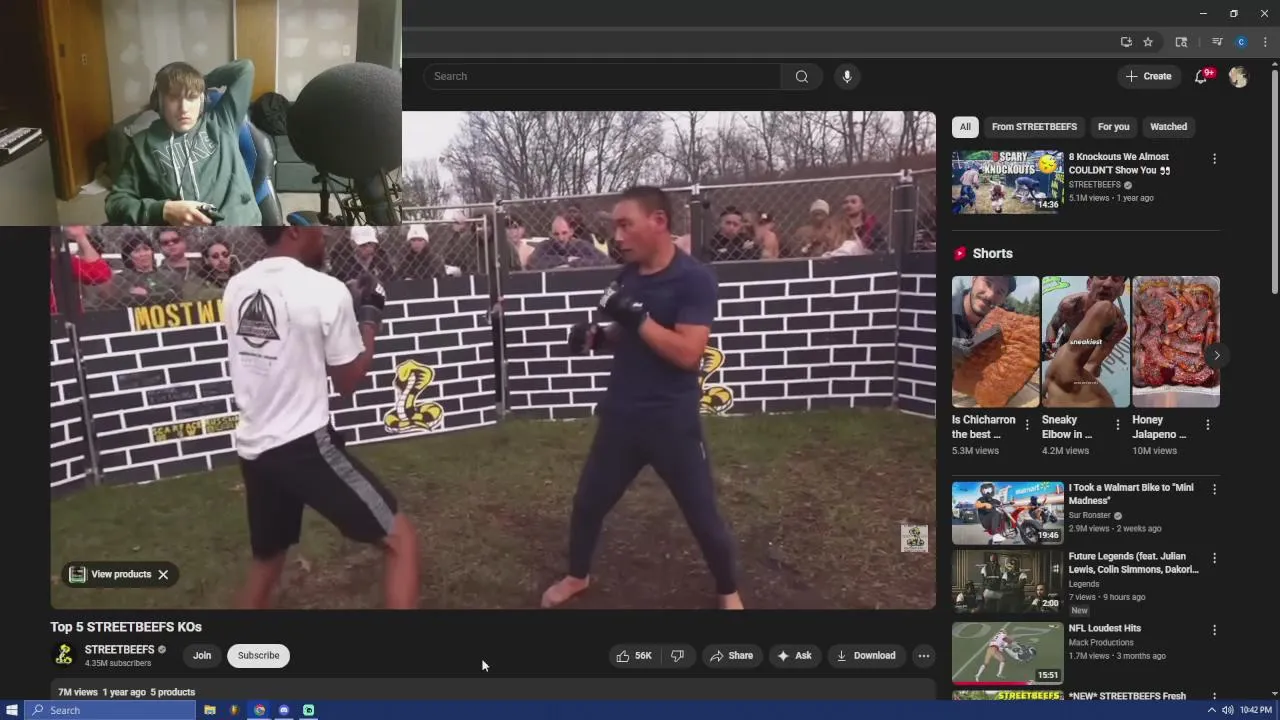
Task: Open options for 8 Knockouts video
Action: (1214, 159)
